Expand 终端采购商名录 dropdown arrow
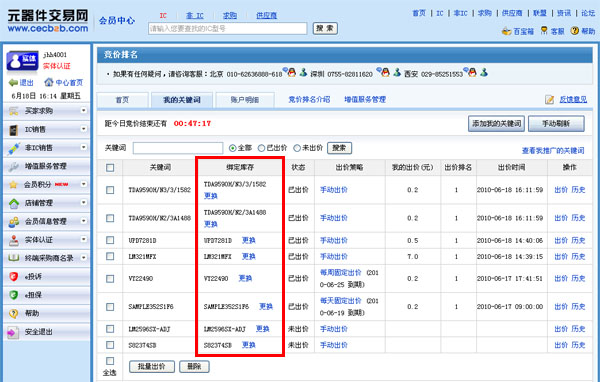Screen dimensions: 600x382 click(x=83, y=258)
